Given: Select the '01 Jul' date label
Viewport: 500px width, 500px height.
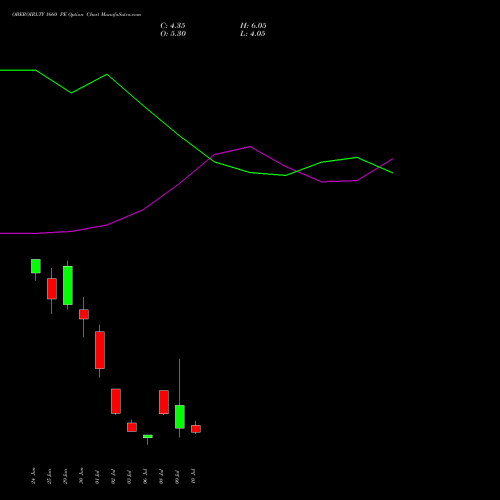Looking at the screenshot, I should pos(97,477).
